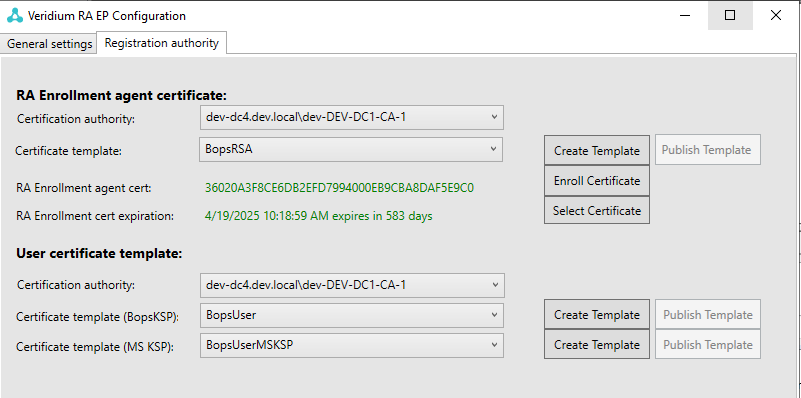801x398 pixels.
Task: Maximize the configuration window
Action: pos(730,16)
